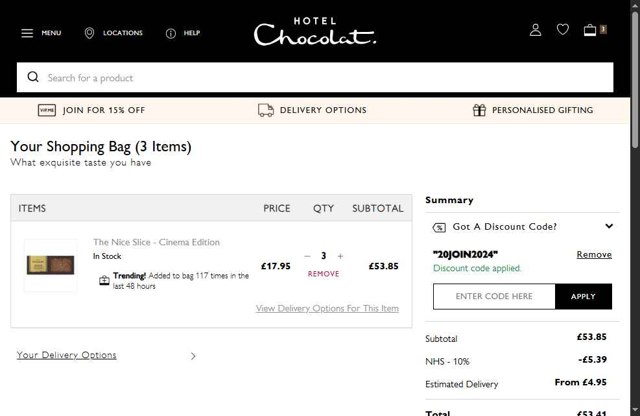Increase quantity with plus button
This screenshot has width=640, height=416.
coord(340,256)
